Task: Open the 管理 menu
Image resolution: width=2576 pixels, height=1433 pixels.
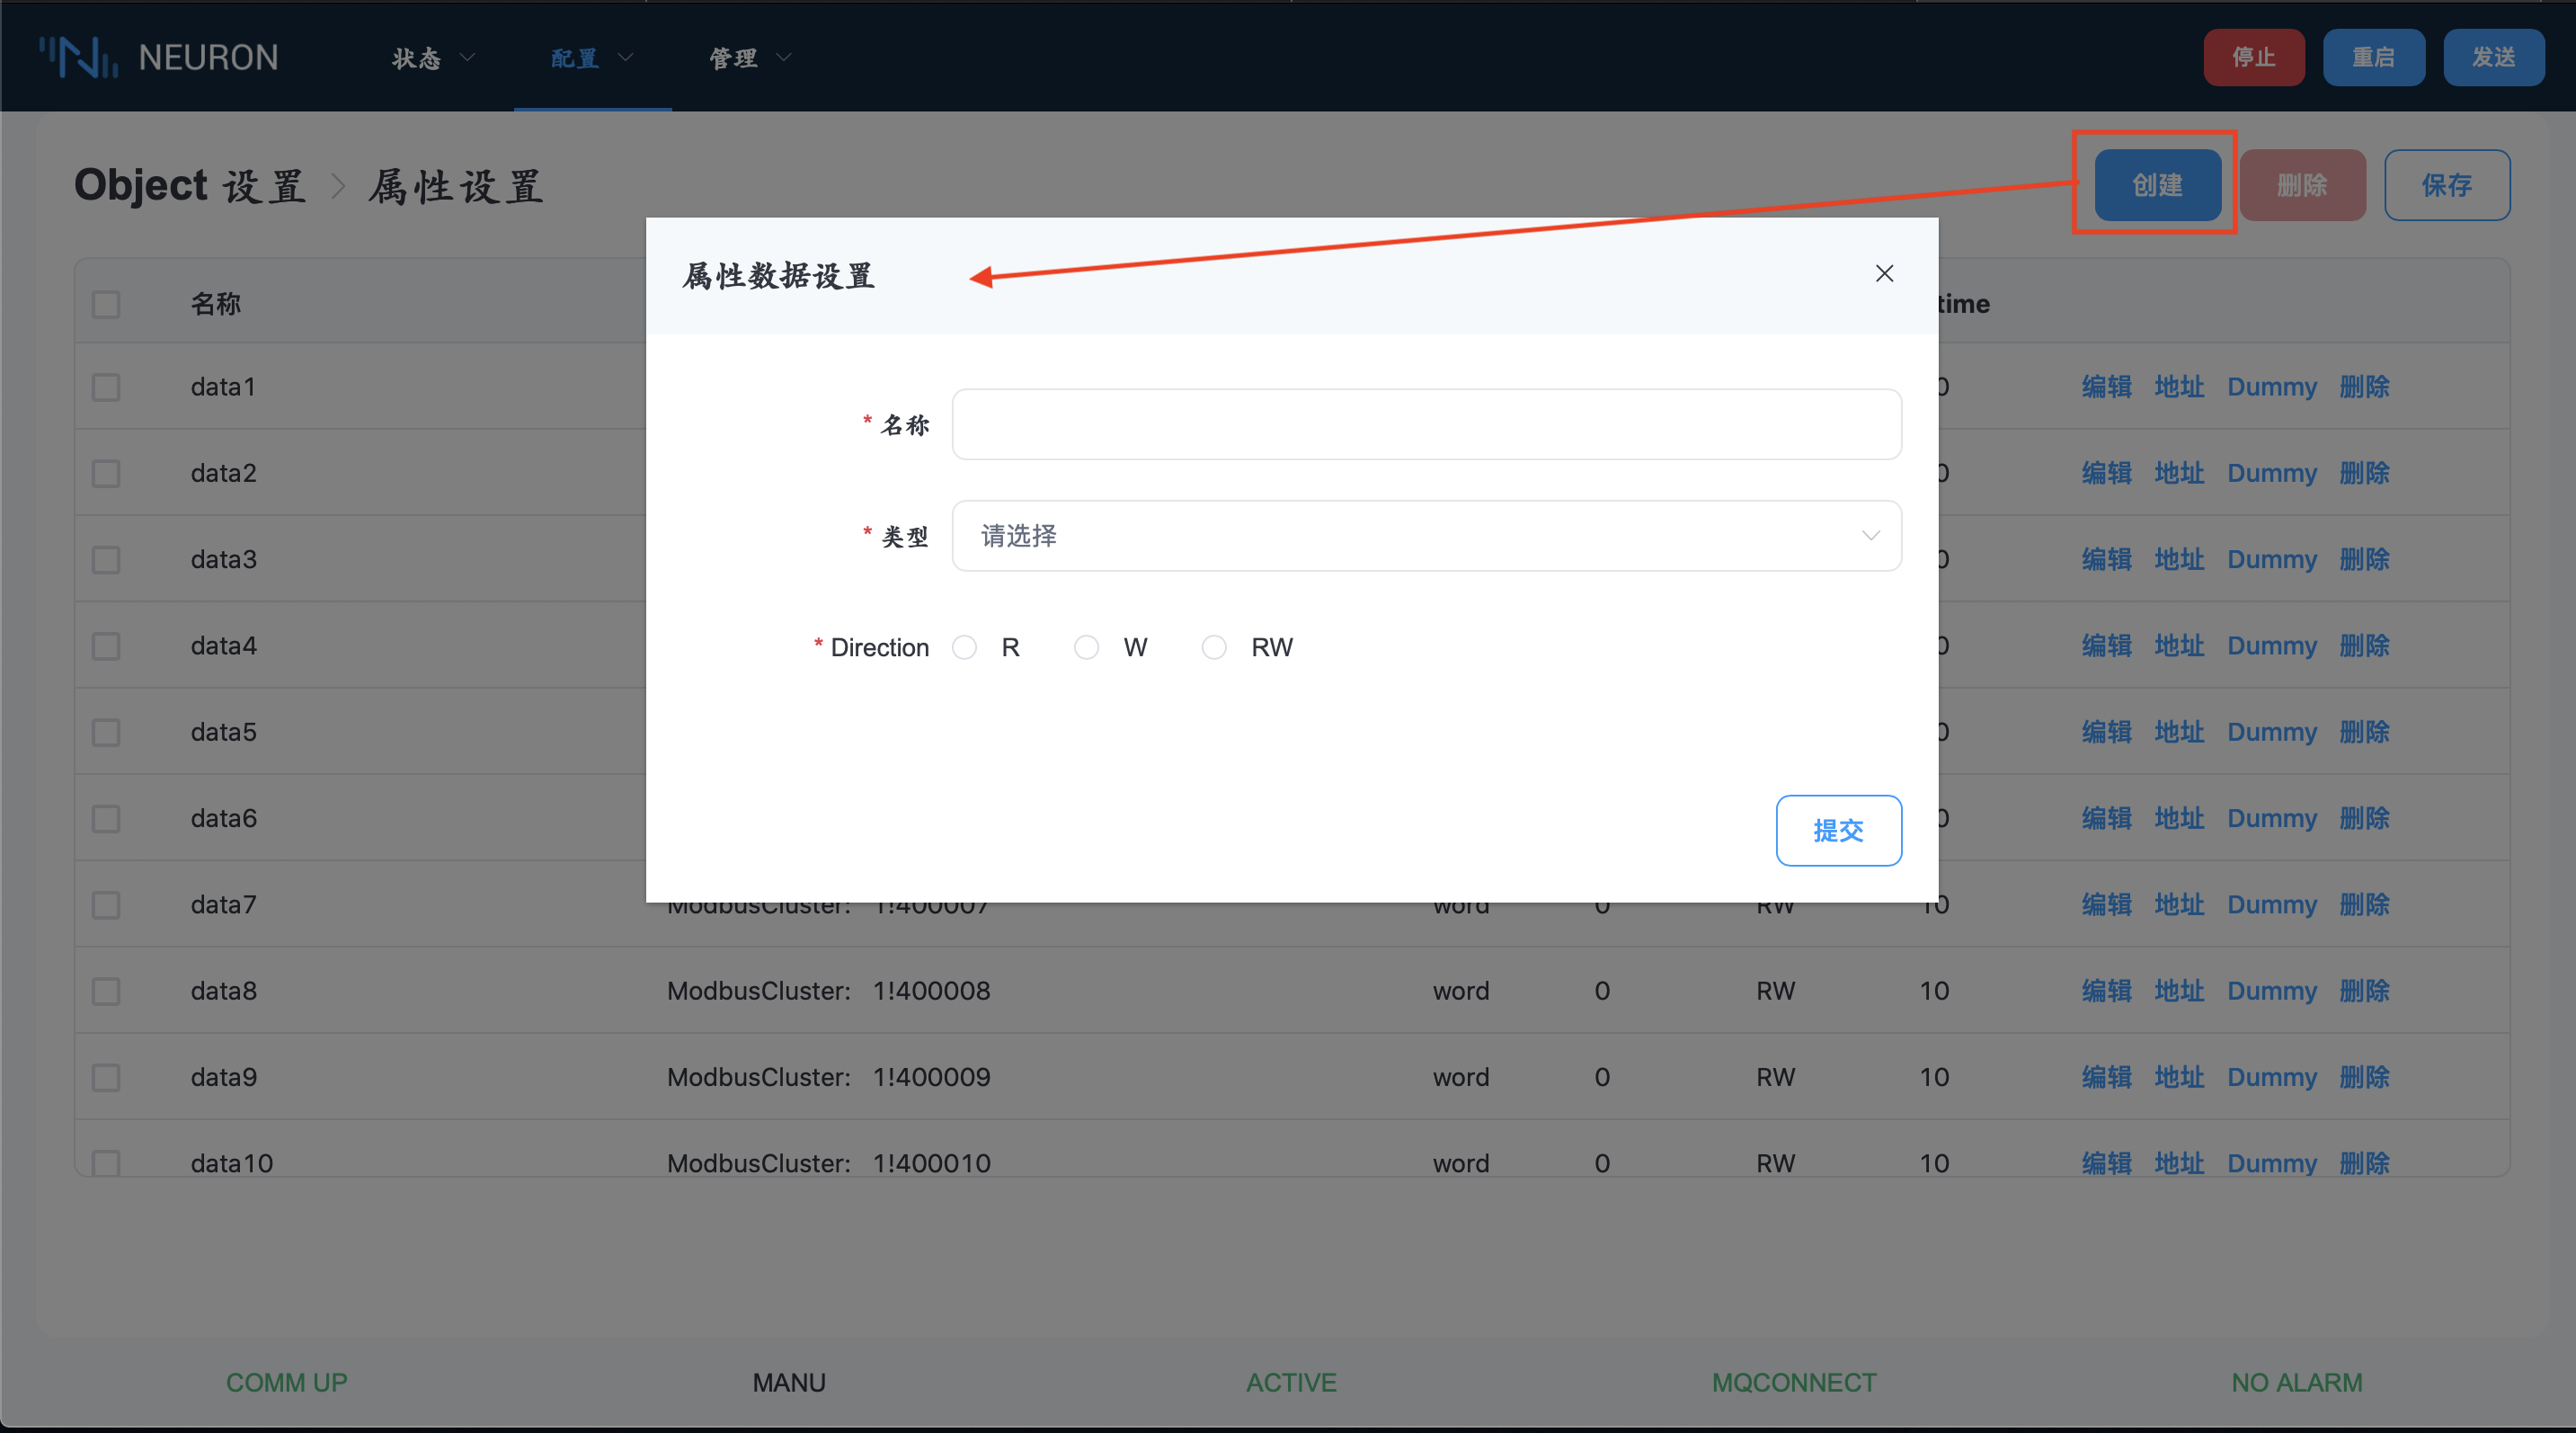Action: pyautogui.click(x=750, y=58)
